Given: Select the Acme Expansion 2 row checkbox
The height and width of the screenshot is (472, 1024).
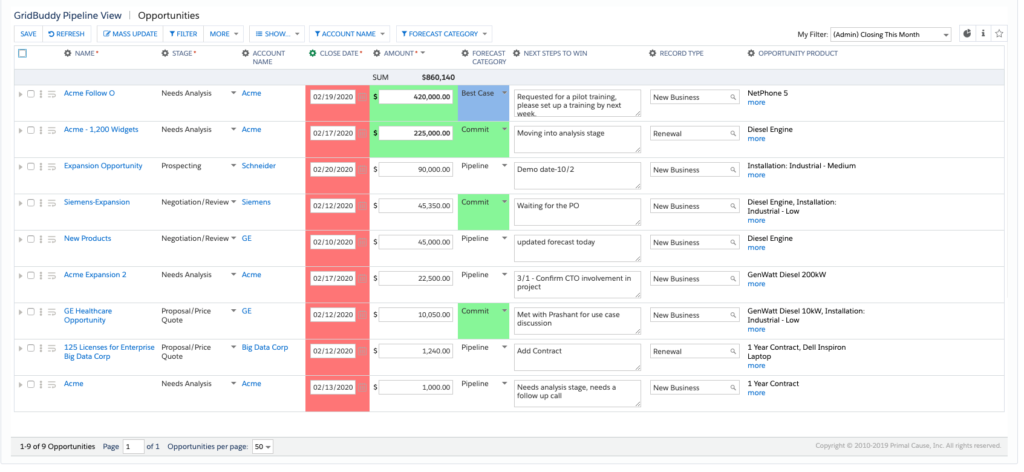Looking at the screenshot, I should (30, 275).
